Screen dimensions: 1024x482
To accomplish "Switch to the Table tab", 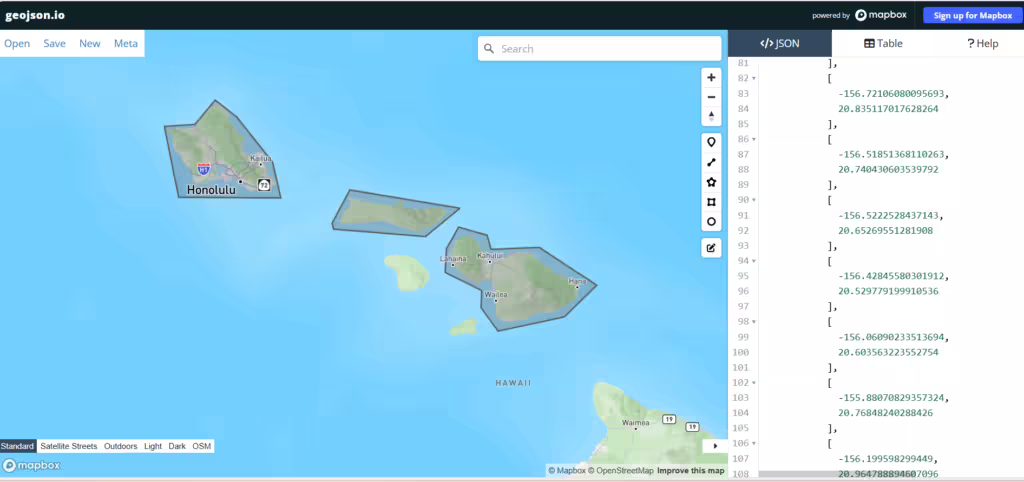I will (883, 44).
